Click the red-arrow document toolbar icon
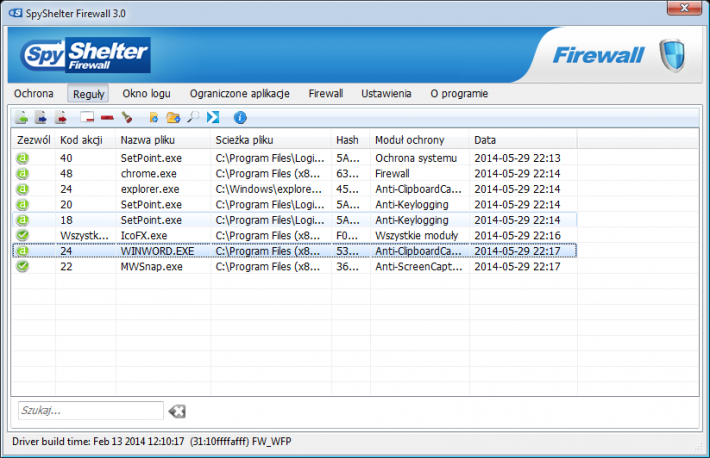The image size is (710, 458). click(61, 118)
